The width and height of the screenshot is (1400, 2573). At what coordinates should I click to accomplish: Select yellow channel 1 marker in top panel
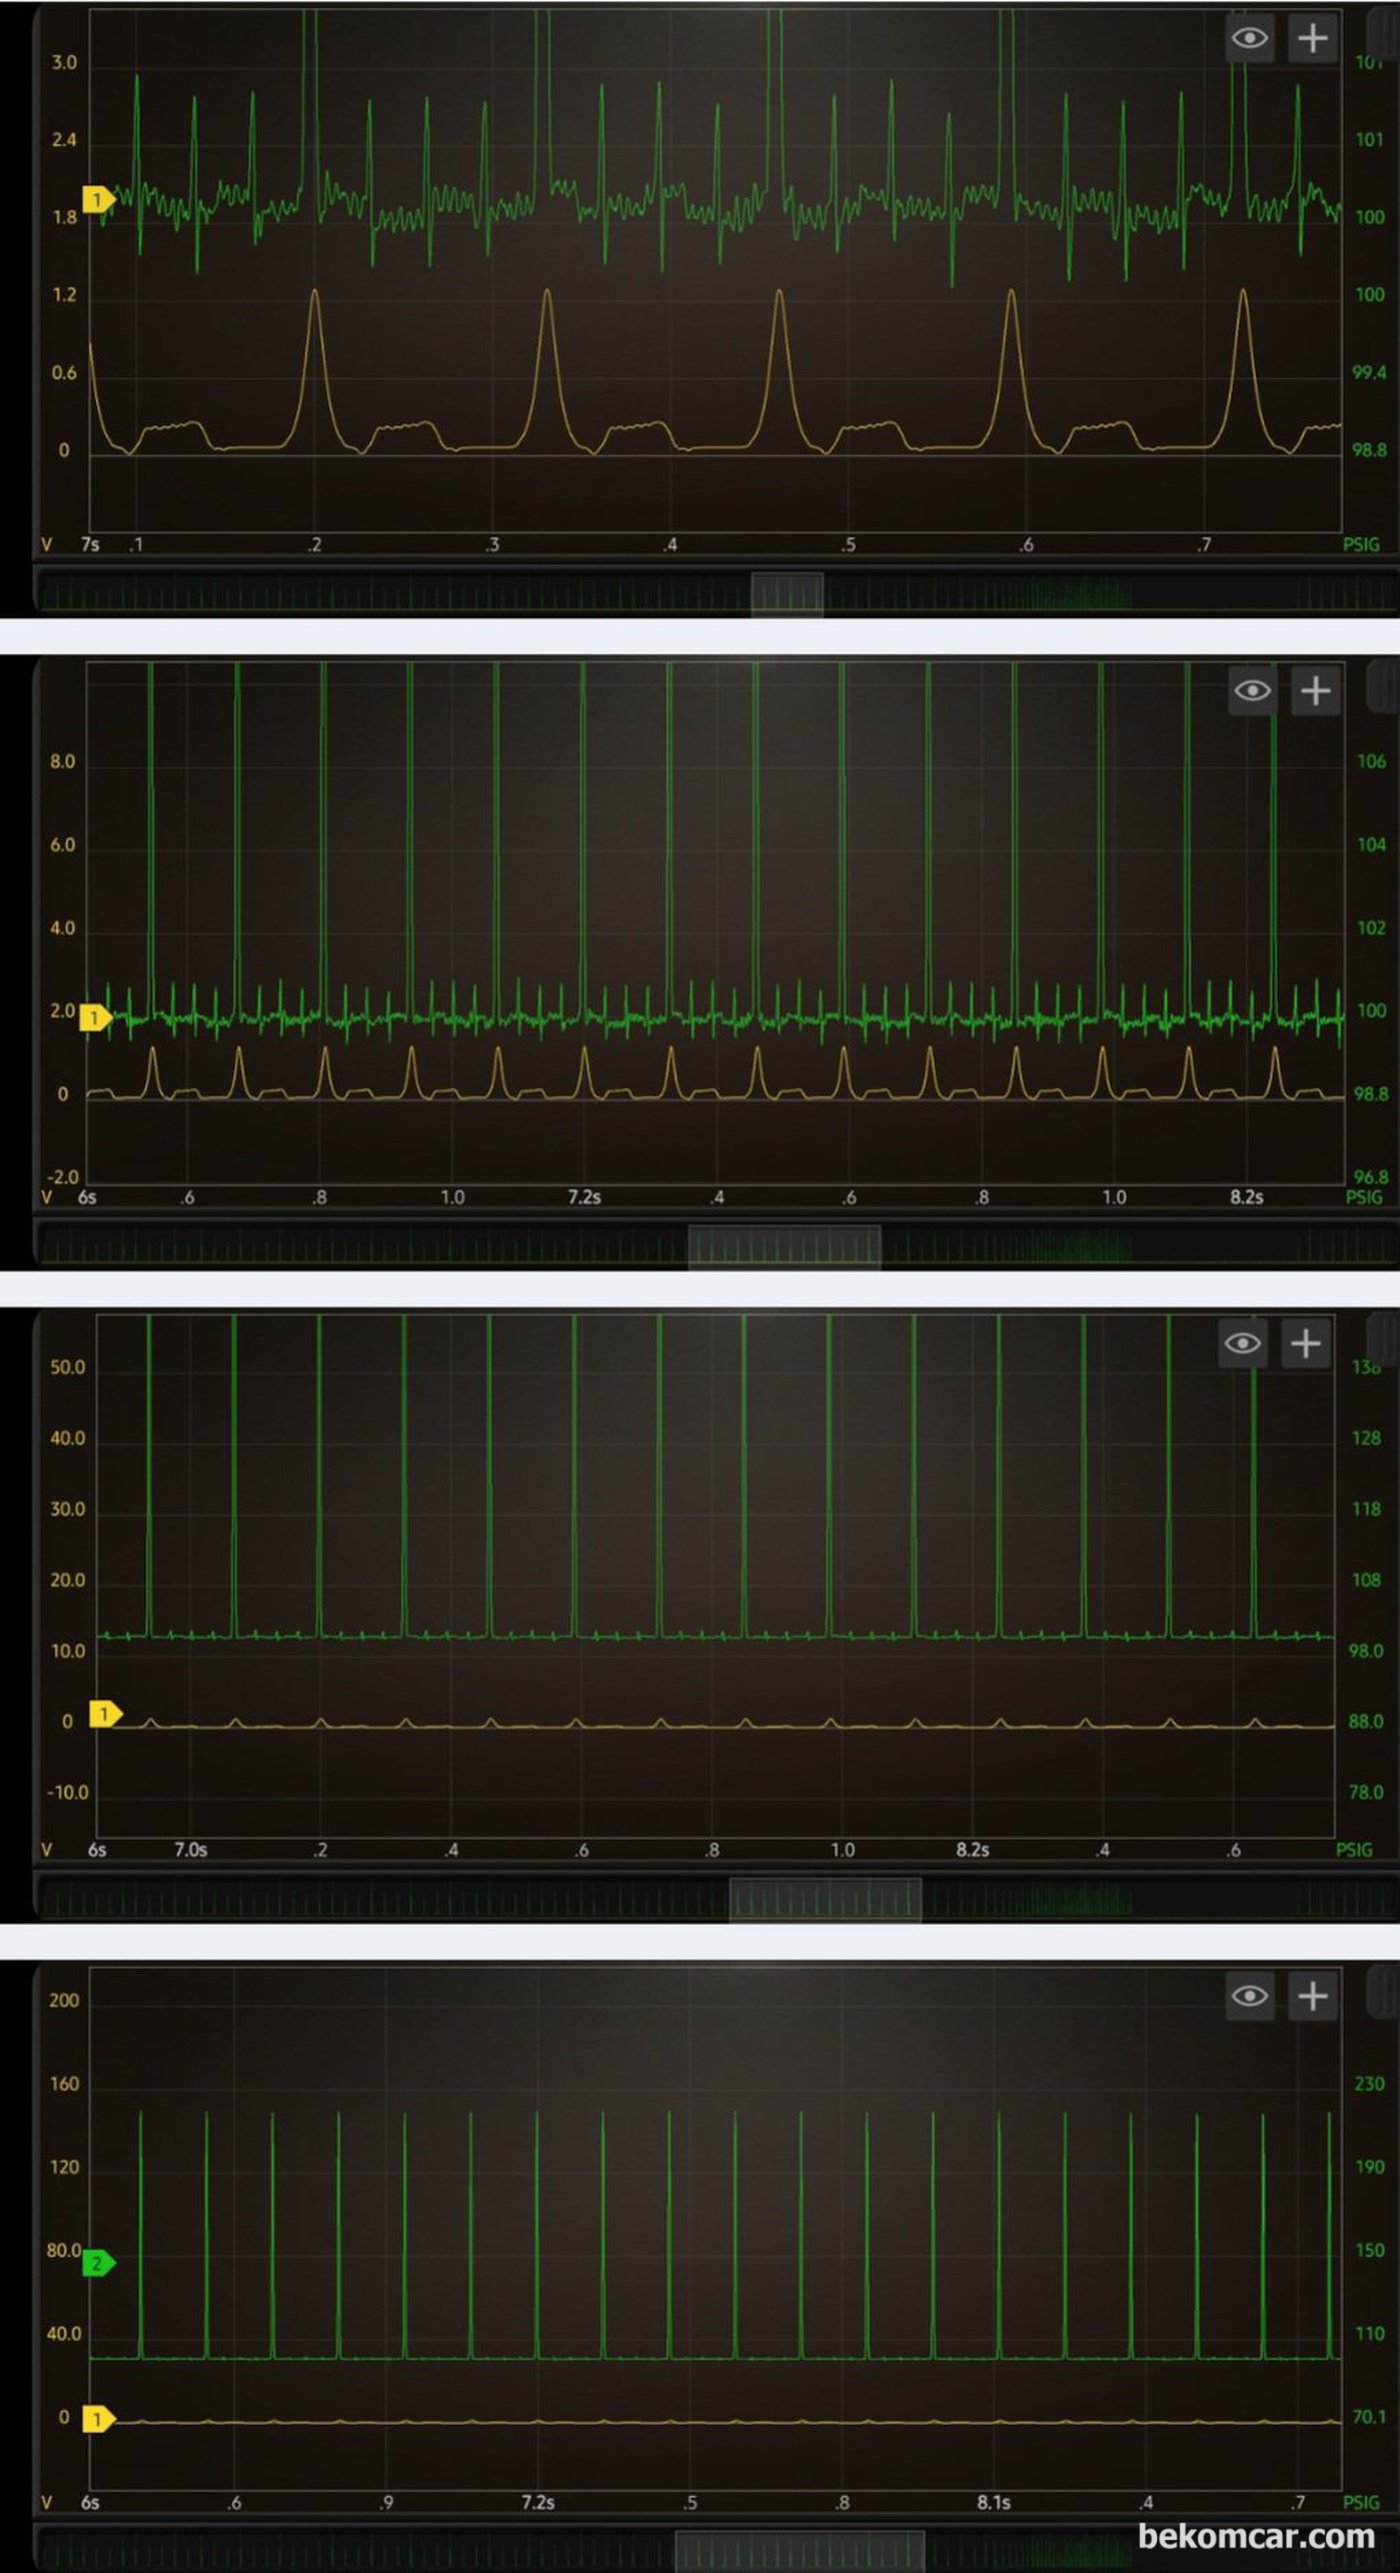[x=99, y=200]
